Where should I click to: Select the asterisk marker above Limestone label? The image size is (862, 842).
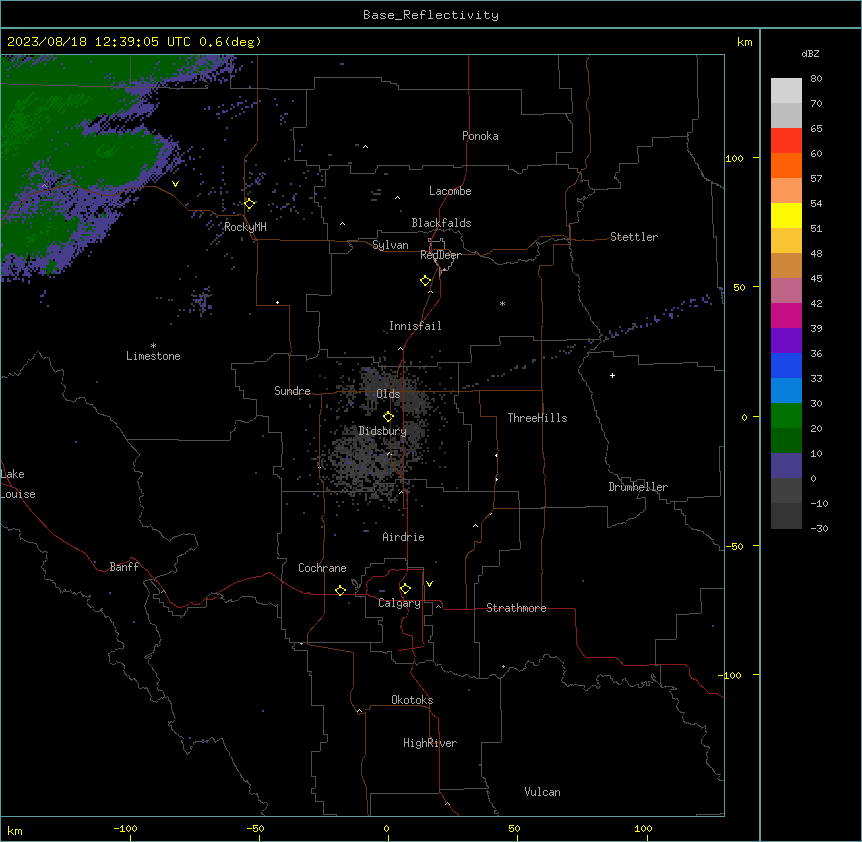click(x=153, y=346)
